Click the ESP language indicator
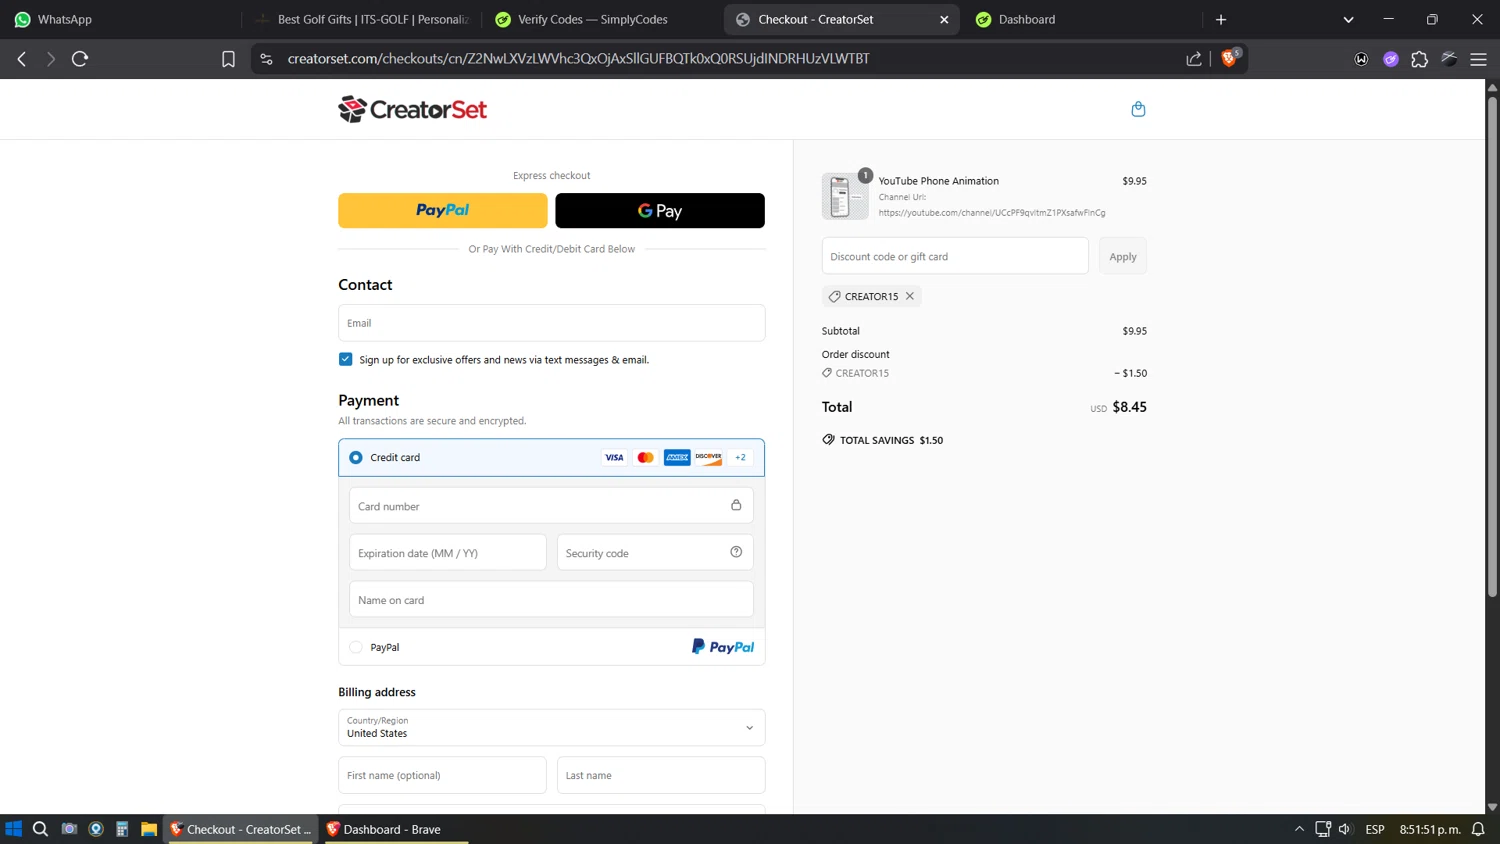The image size is (1500, 844). pyautogui.click(x=1375, y=829)
